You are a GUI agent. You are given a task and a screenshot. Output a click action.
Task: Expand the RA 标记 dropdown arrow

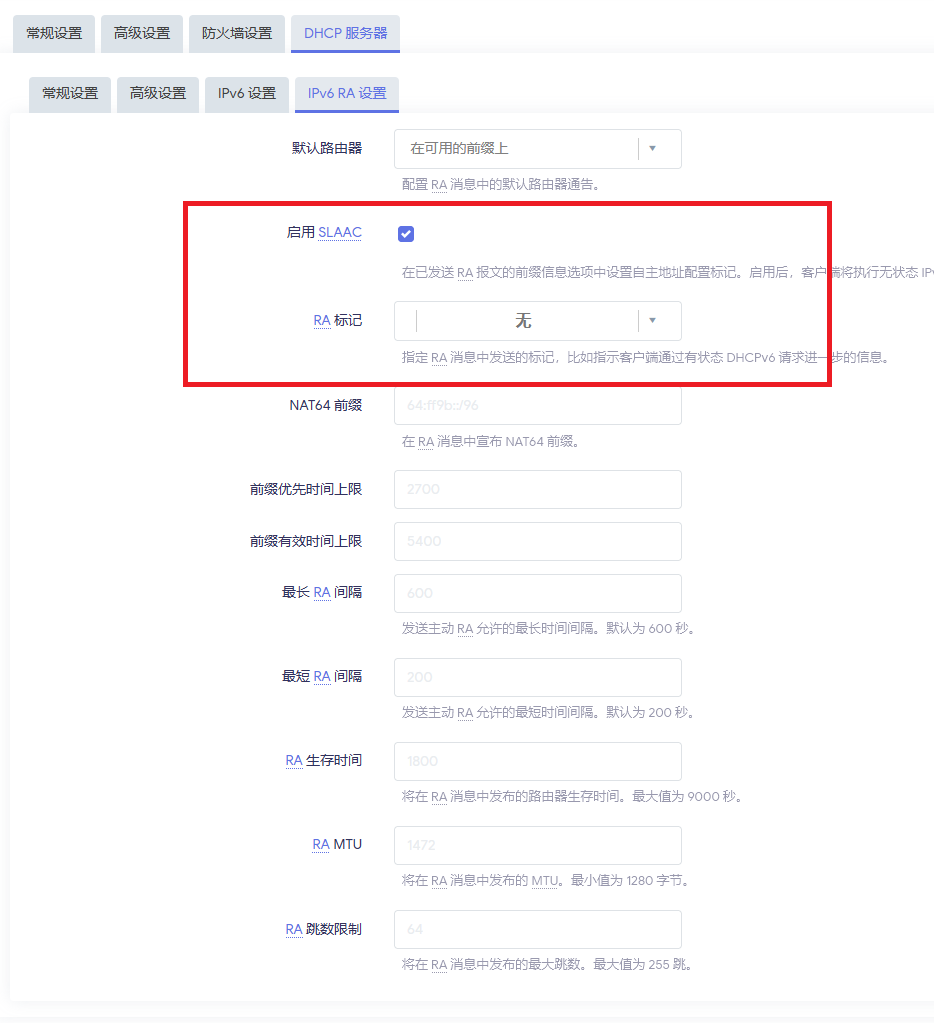coord(652,321)
